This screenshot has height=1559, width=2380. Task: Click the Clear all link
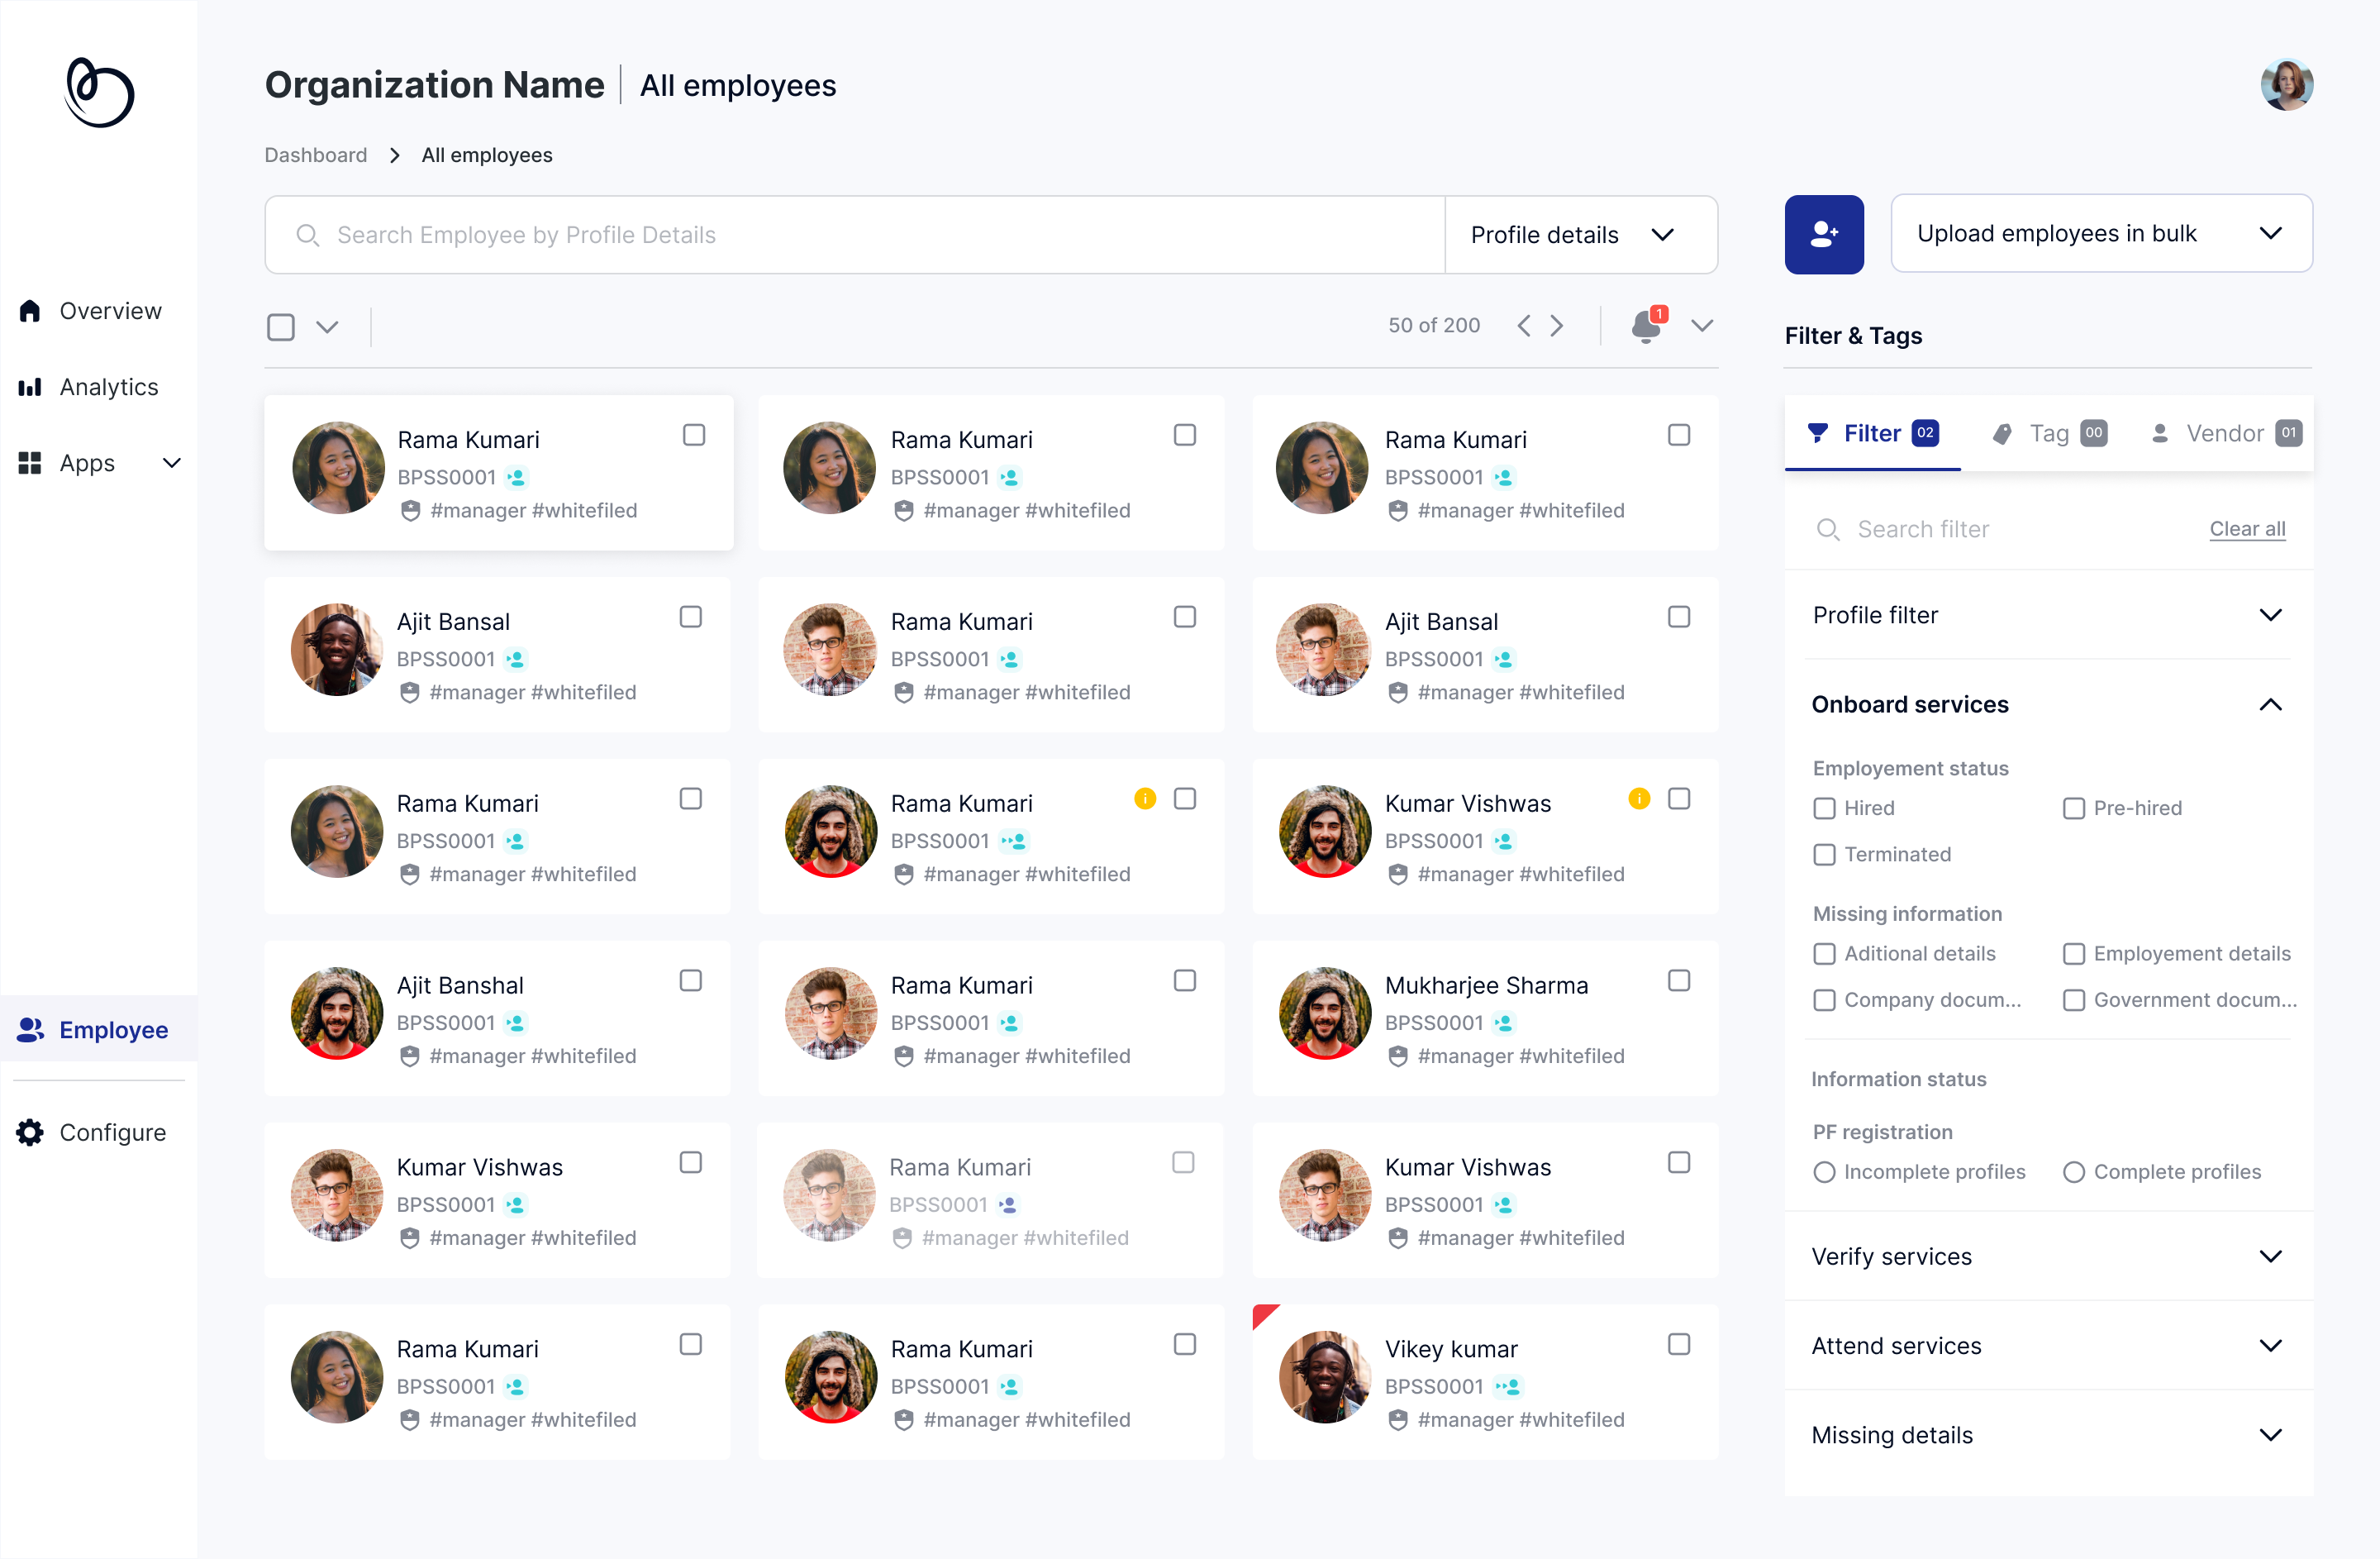2246,529
